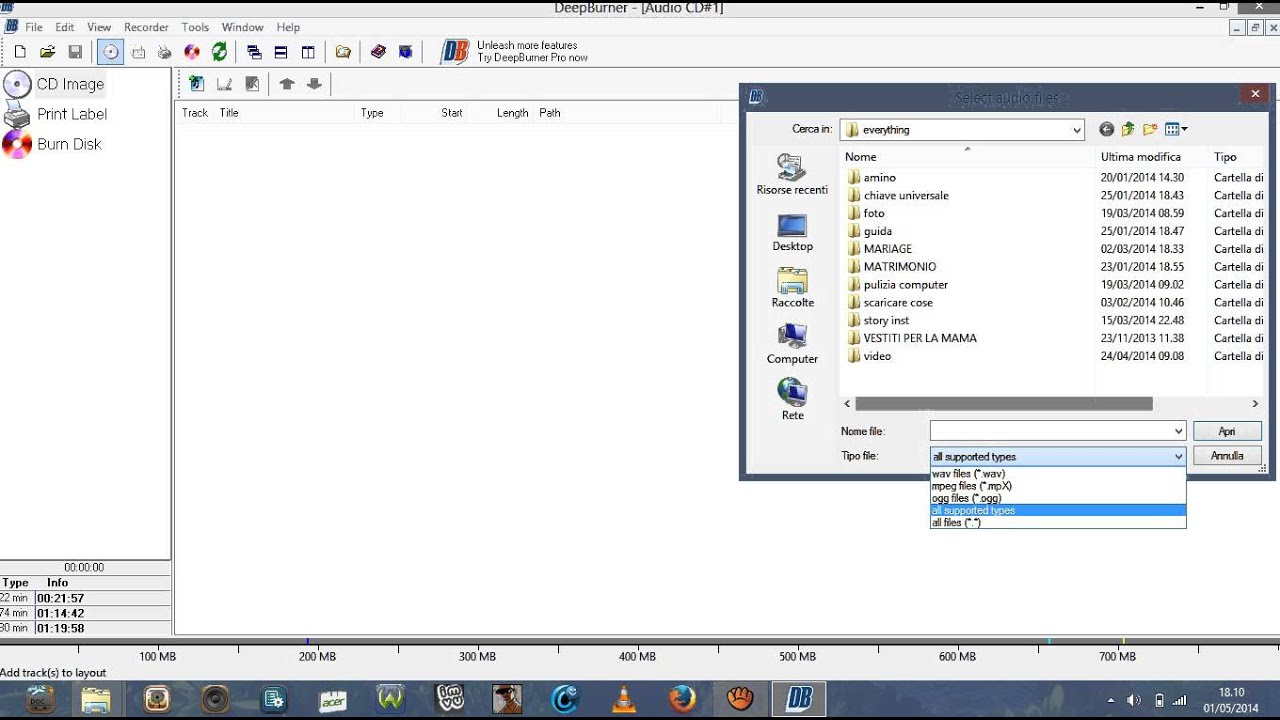Click the label editor toolbar icon

point(138,52)
